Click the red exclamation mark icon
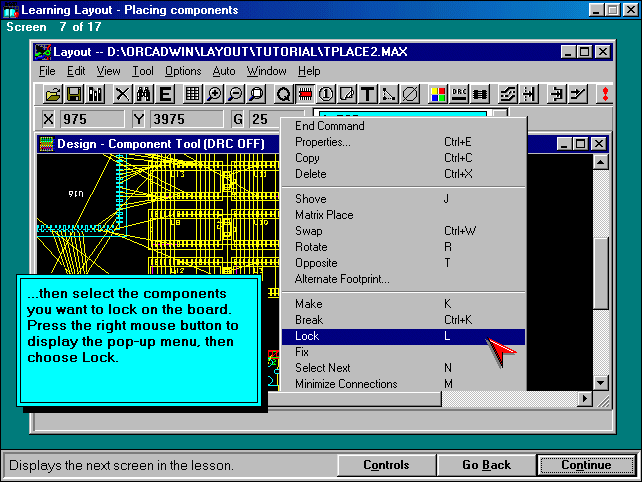This screenshot has width=642, height=482. tap(603, 94)
